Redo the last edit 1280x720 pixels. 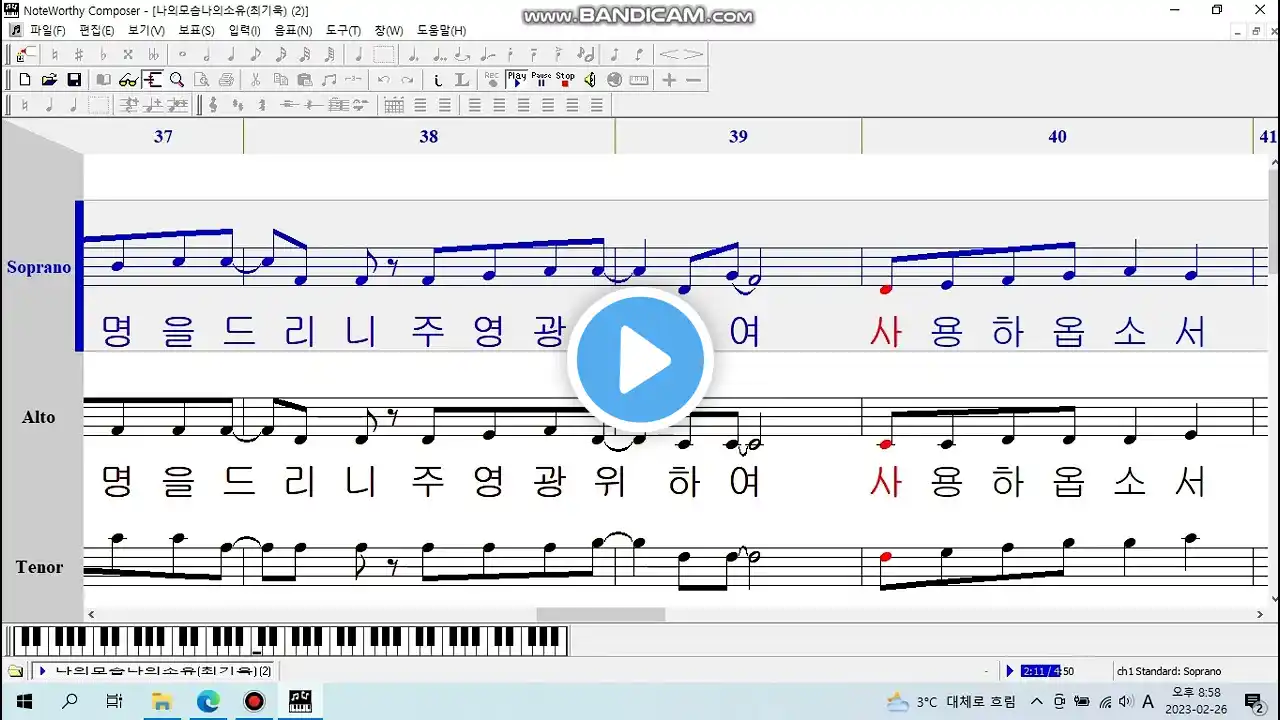click(x=407, y=80)
